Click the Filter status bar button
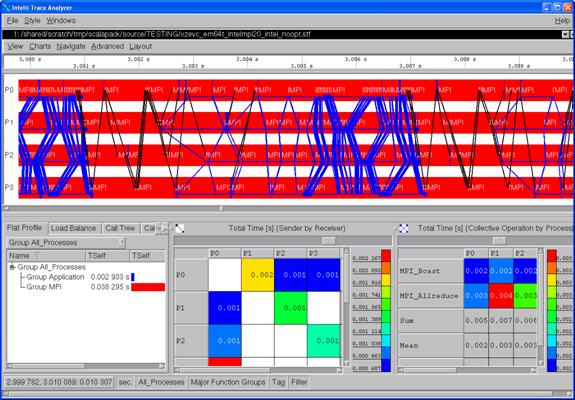This screenshot has height=400, width=575. click(x=299, y=382)
